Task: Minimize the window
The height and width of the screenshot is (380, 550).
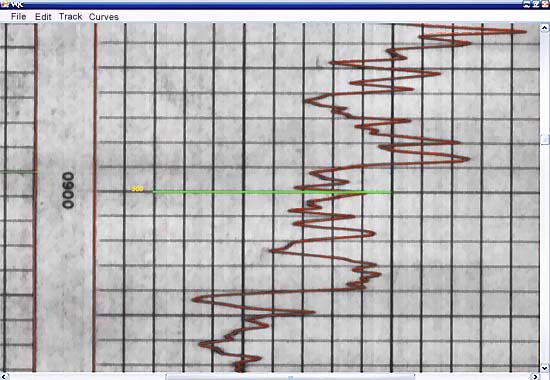Action: [526, 4]
